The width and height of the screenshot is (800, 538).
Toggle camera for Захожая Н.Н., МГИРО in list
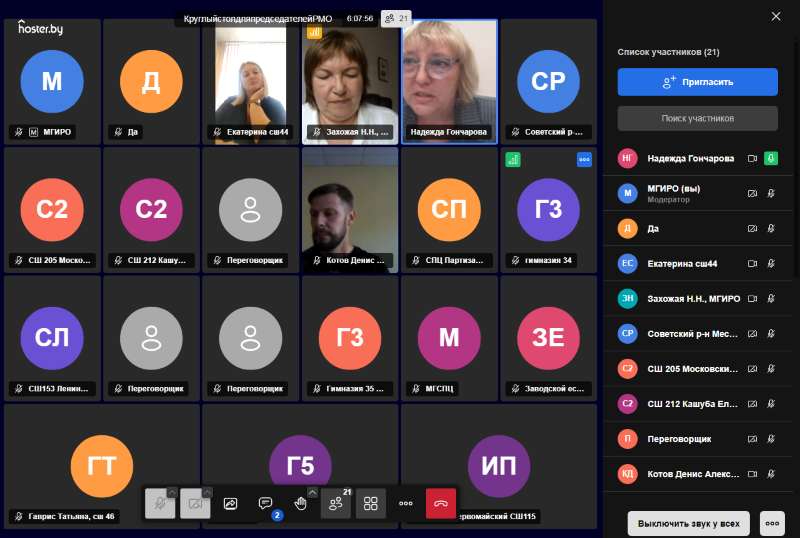[752, 299]
